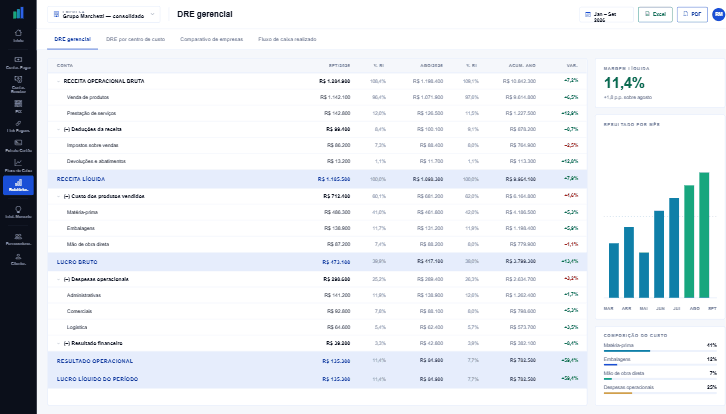Select the Administrativas expense row

(317, 295)
